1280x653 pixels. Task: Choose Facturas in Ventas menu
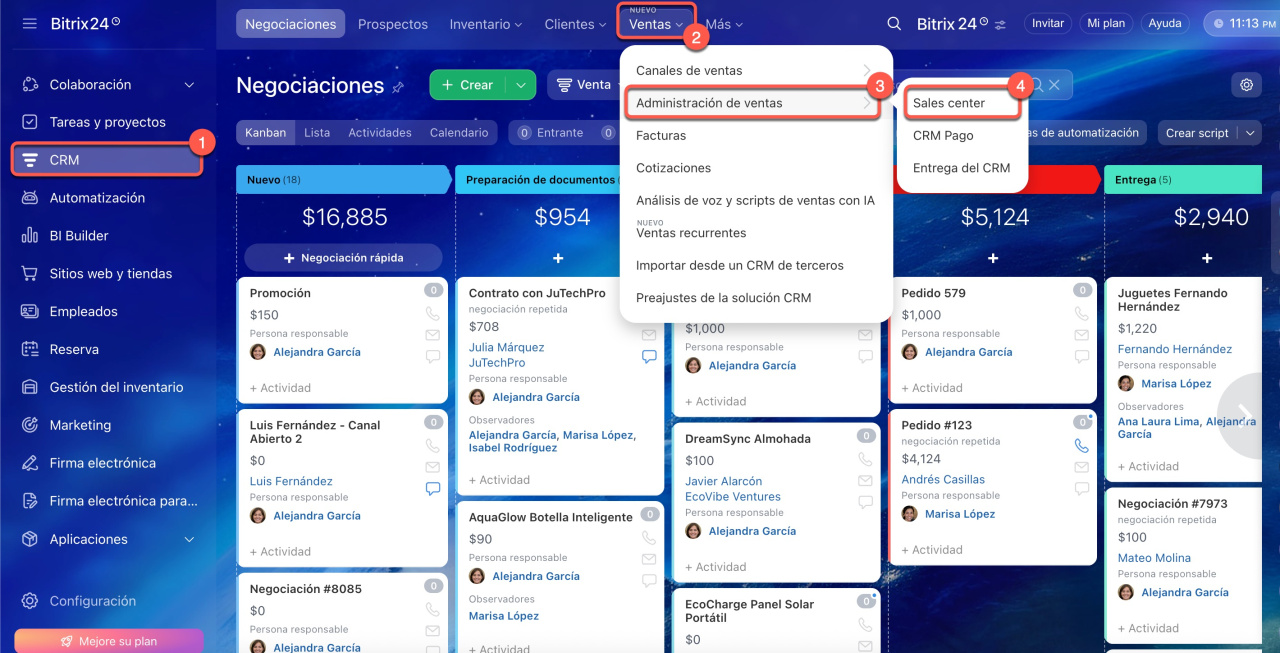(661, 135)
